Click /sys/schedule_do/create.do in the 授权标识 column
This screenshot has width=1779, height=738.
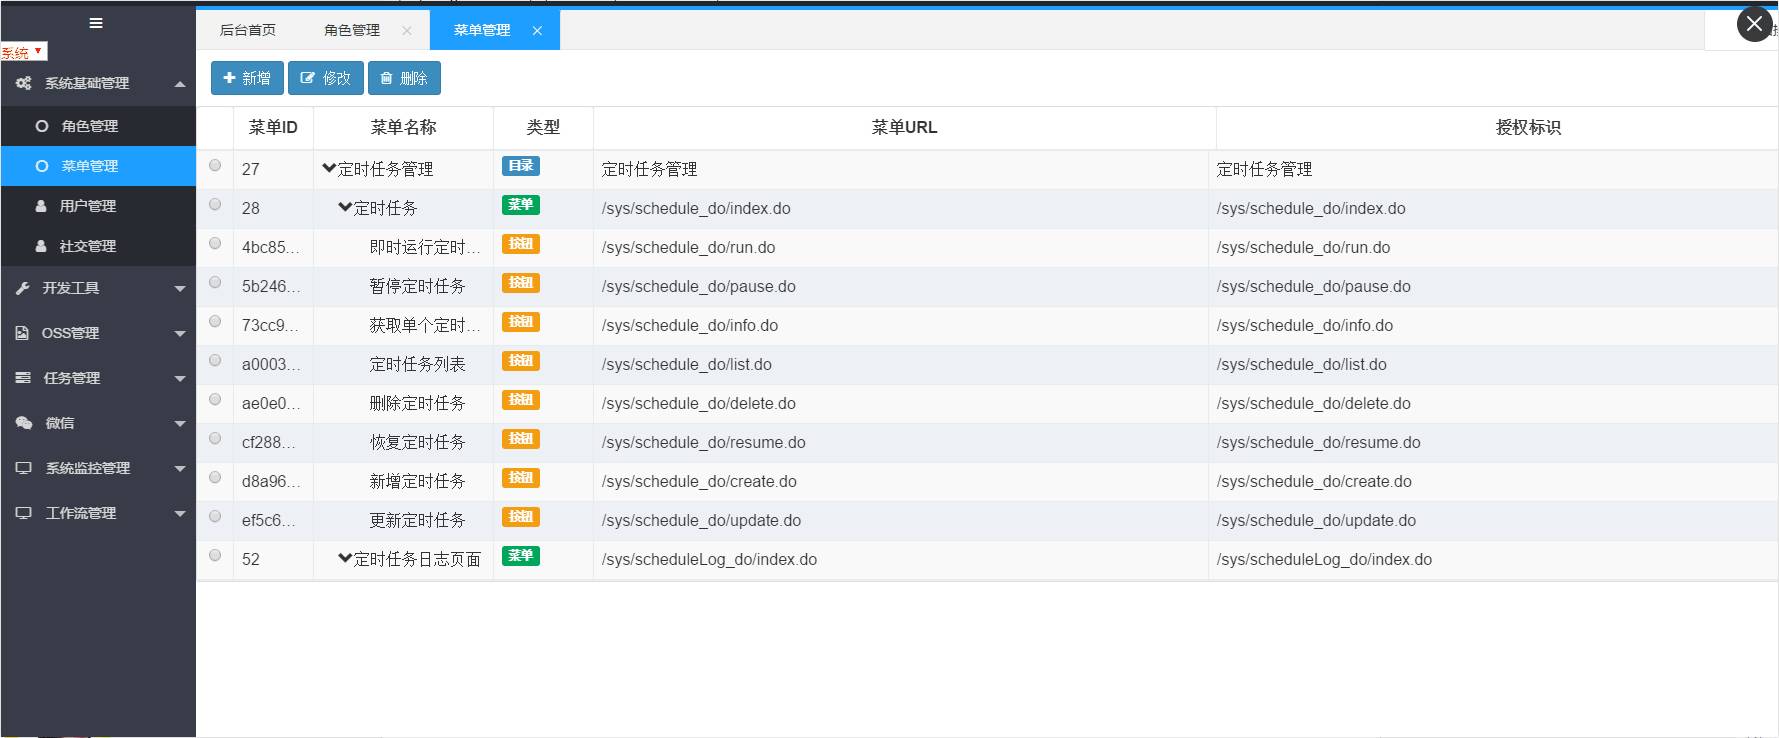1314,481
